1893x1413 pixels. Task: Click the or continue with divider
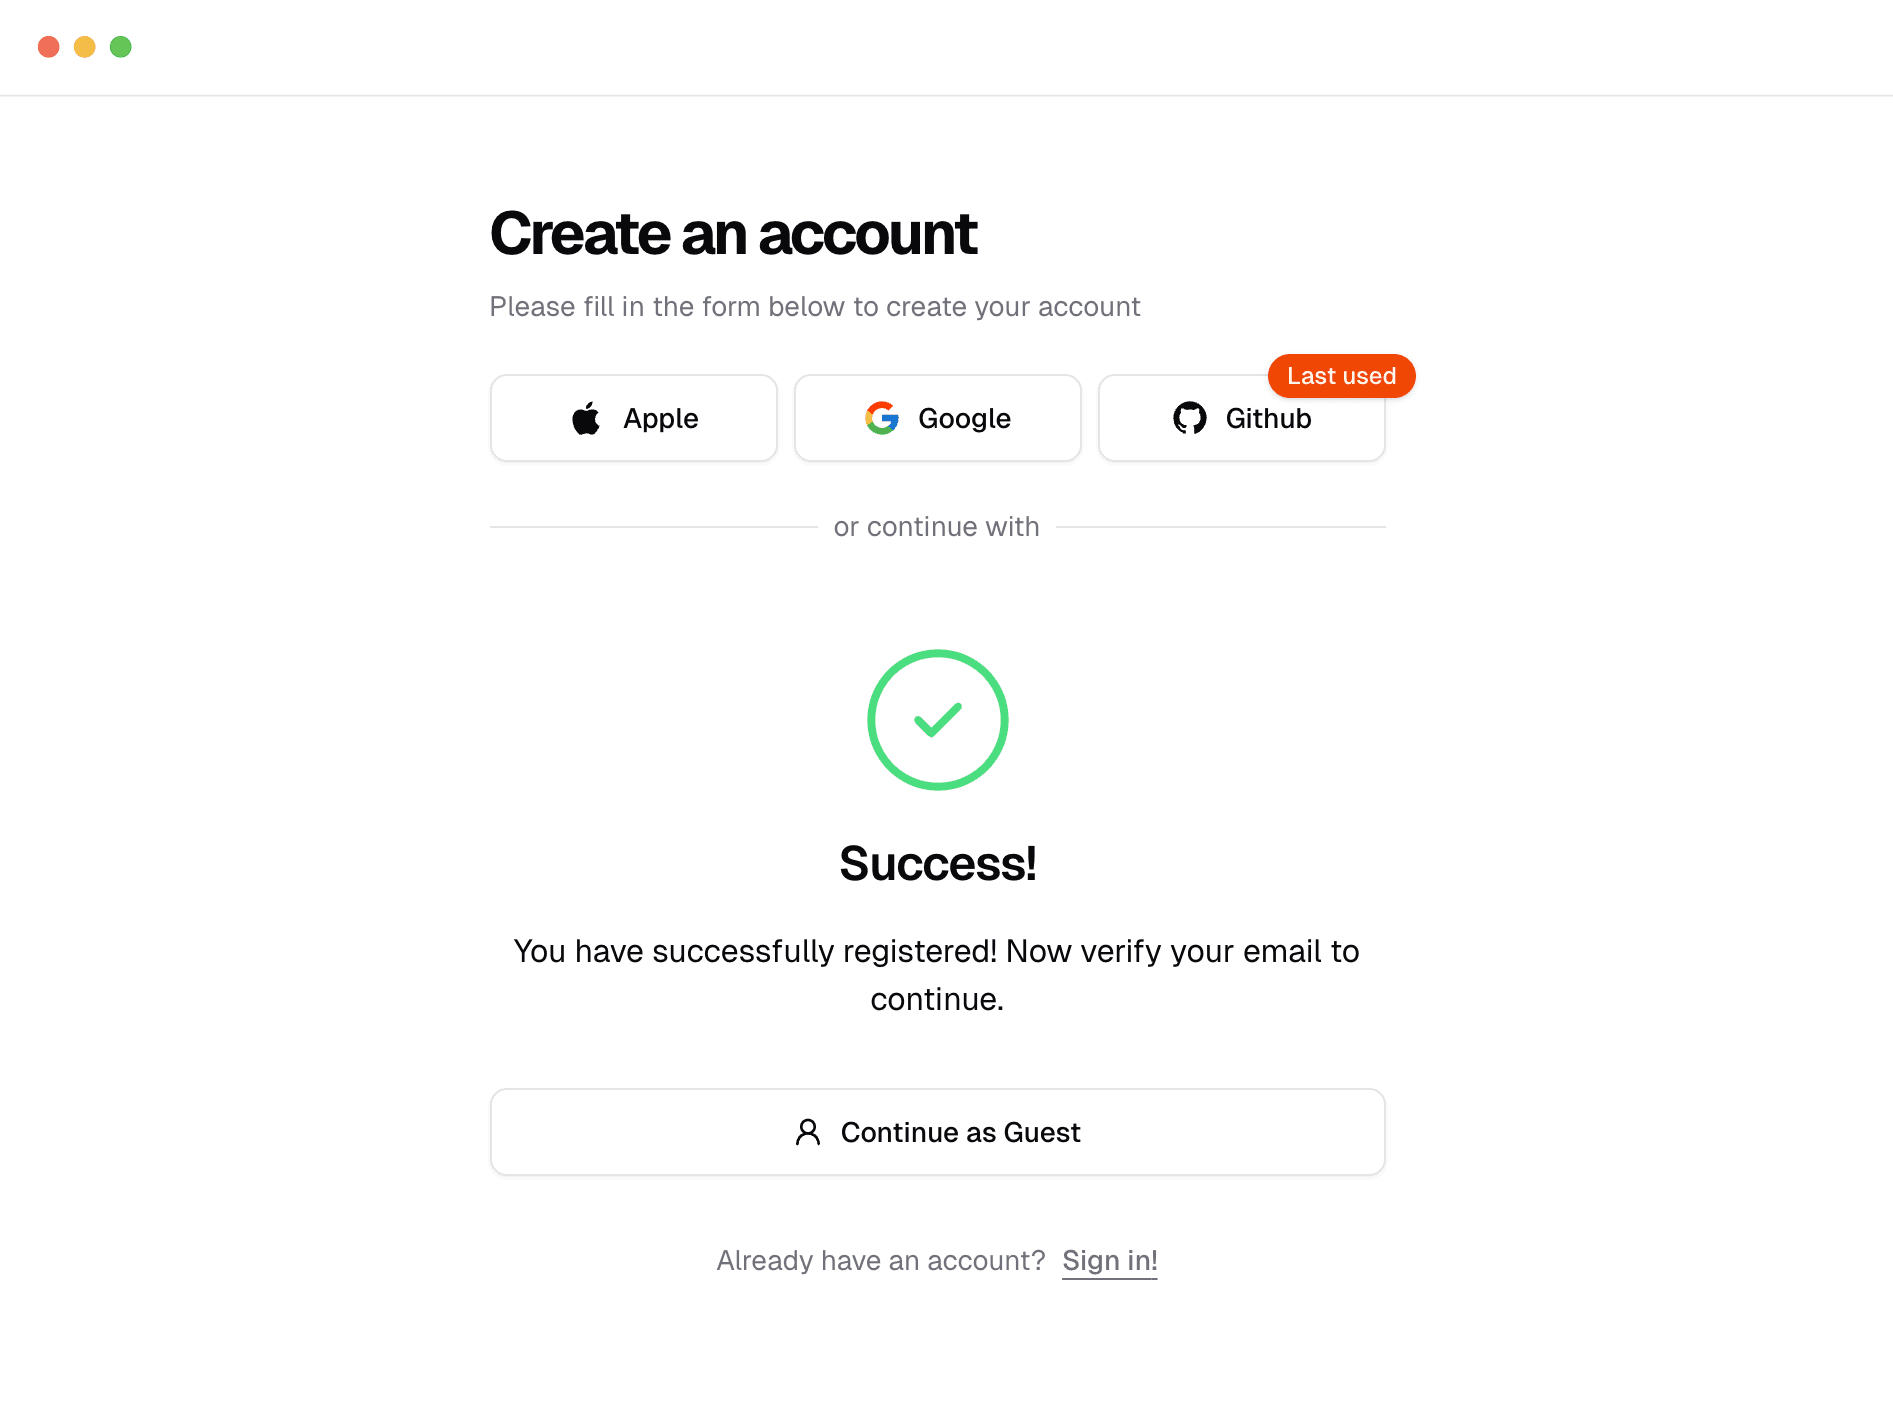pyautogui.click(x=937, y=526)
